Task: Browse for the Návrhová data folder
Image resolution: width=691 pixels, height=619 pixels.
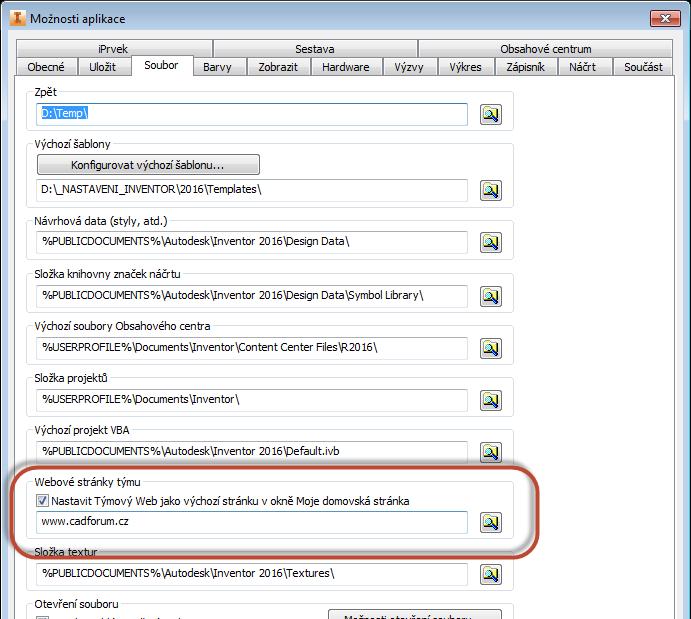Action: coord(490,242)
